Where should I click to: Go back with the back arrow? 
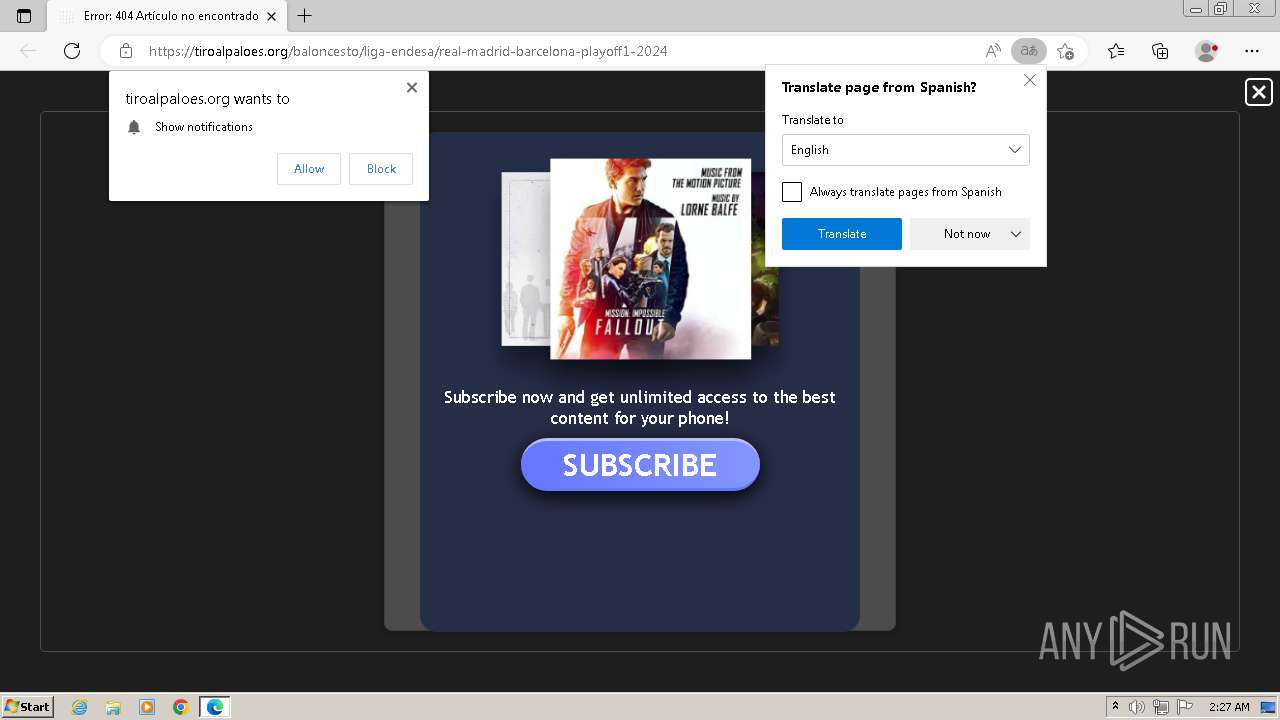pyautogui.click(x=28, y=51)
